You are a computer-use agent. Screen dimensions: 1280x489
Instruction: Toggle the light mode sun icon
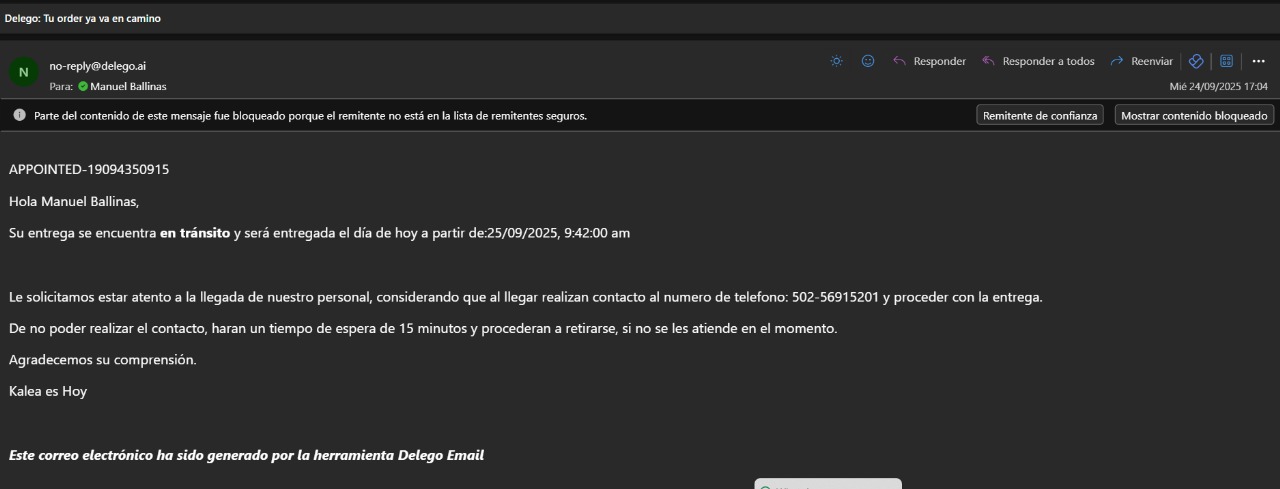(x=837, y=61)
